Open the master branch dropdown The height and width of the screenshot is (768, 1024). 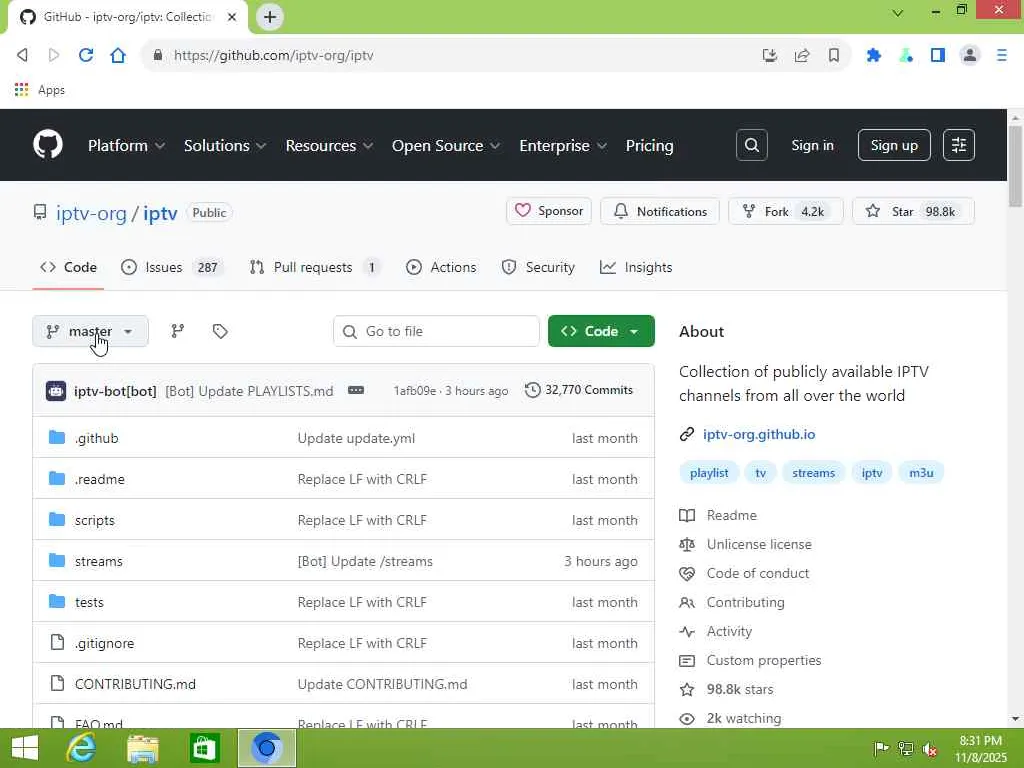90,331
